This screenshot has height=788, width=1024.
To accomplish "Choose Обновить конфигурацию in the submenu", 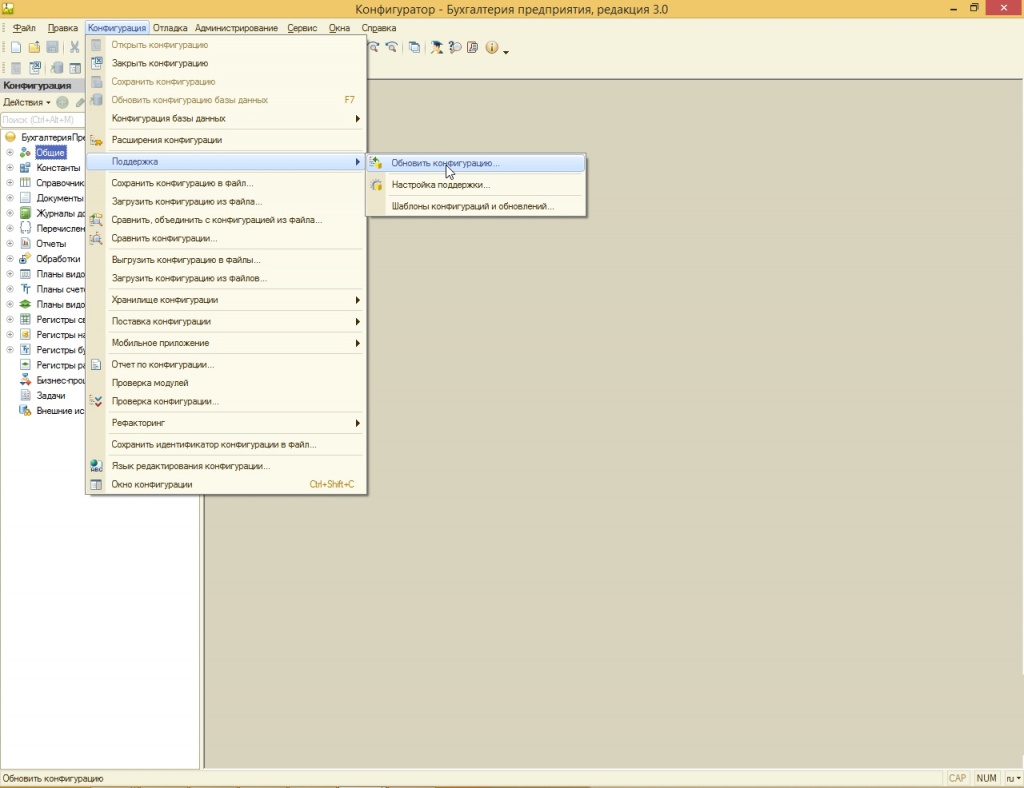I will (x=476, y=163).
